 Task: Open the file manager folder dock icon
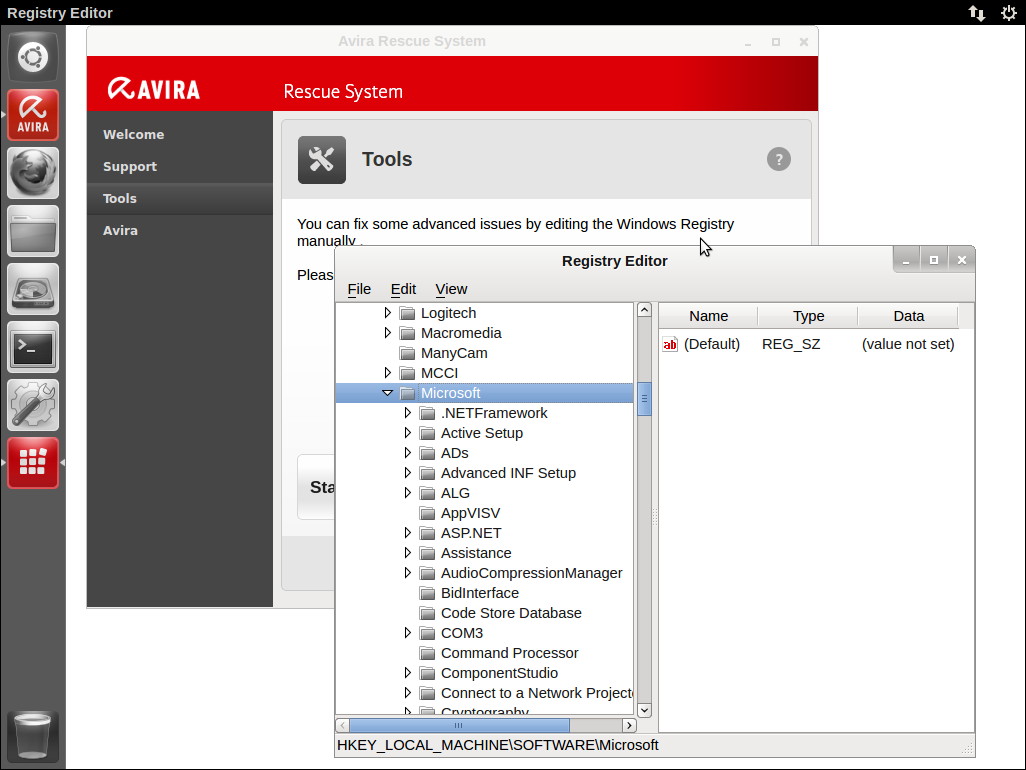point(33,231)
